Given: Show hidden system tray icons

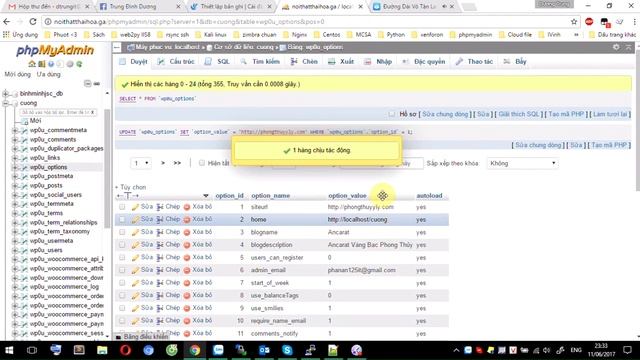Looking at the screenshot, I should (456, 350).
